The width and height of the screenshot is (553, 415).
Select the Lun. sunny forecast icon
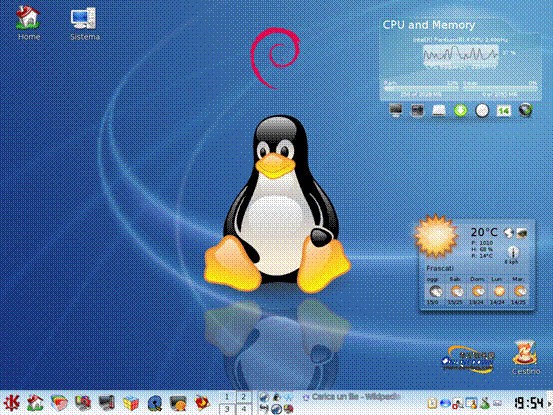tap(498, 292)
